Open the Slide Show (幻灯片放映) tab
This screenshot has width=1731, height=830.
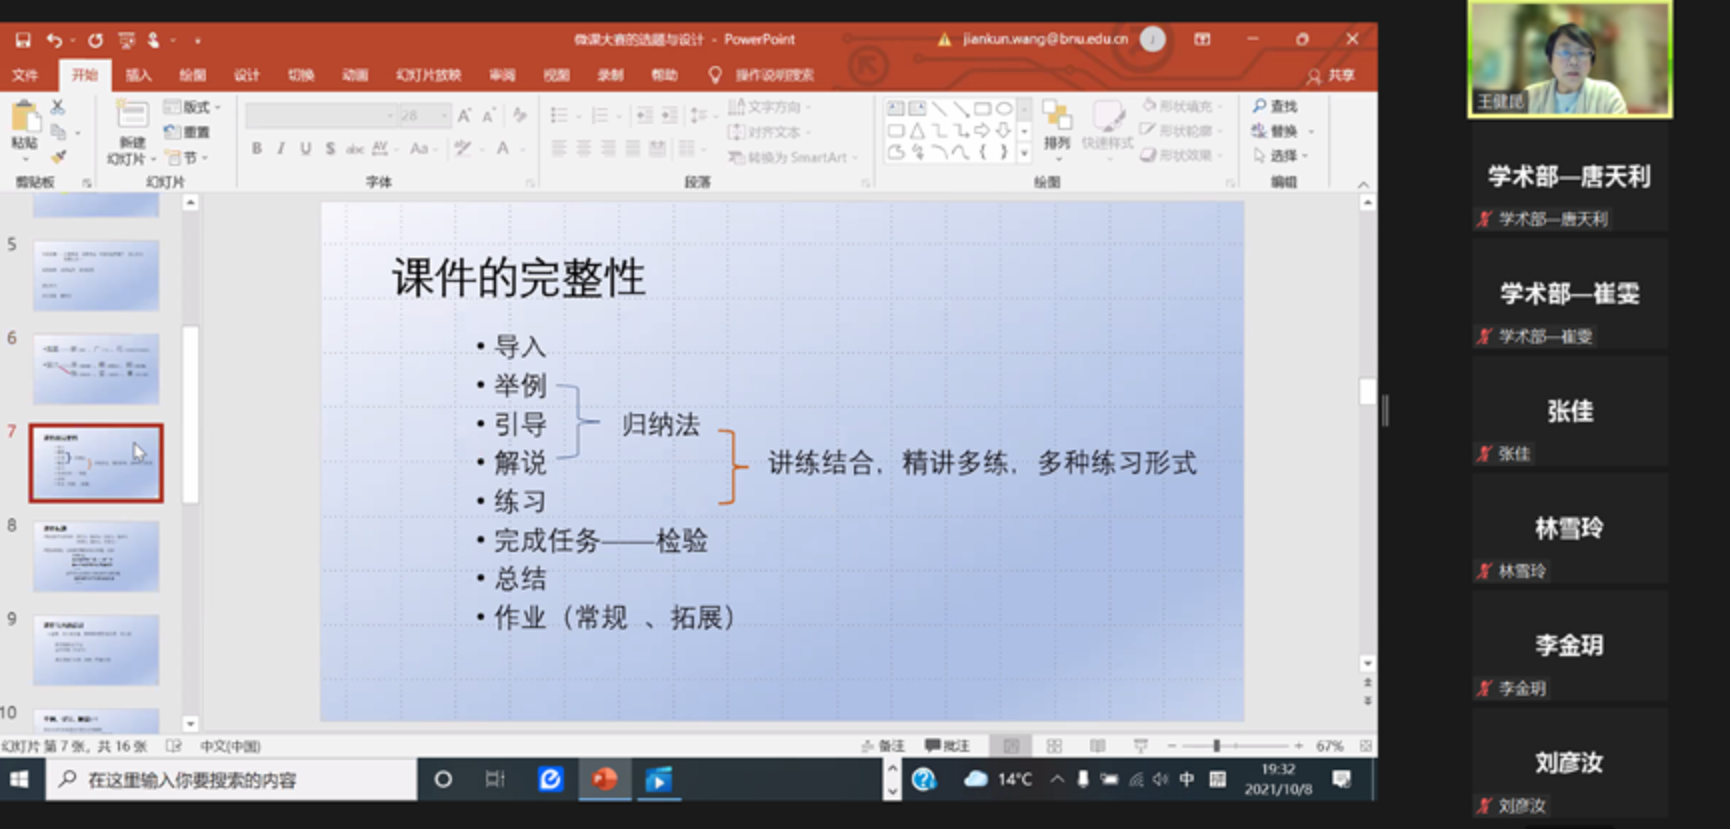click(428, 75)
